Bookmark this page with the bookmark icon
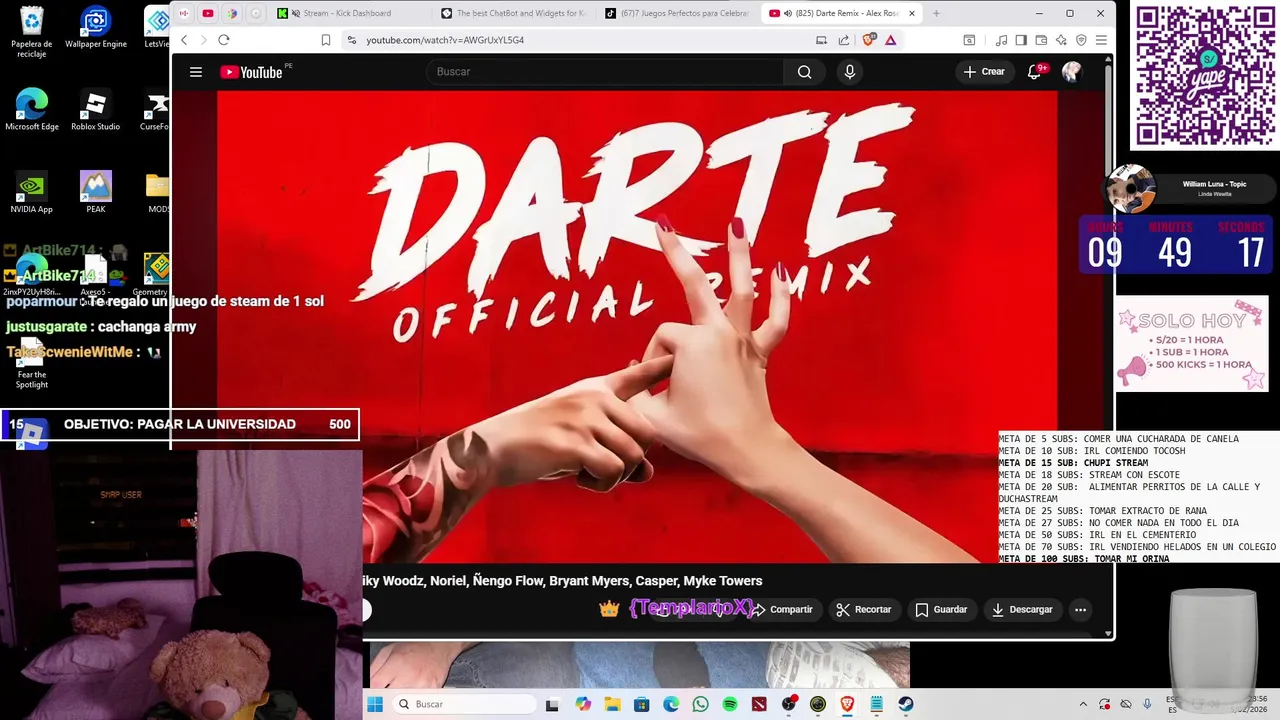Viewport: 1280px width, 720px height. click(326, 40)
